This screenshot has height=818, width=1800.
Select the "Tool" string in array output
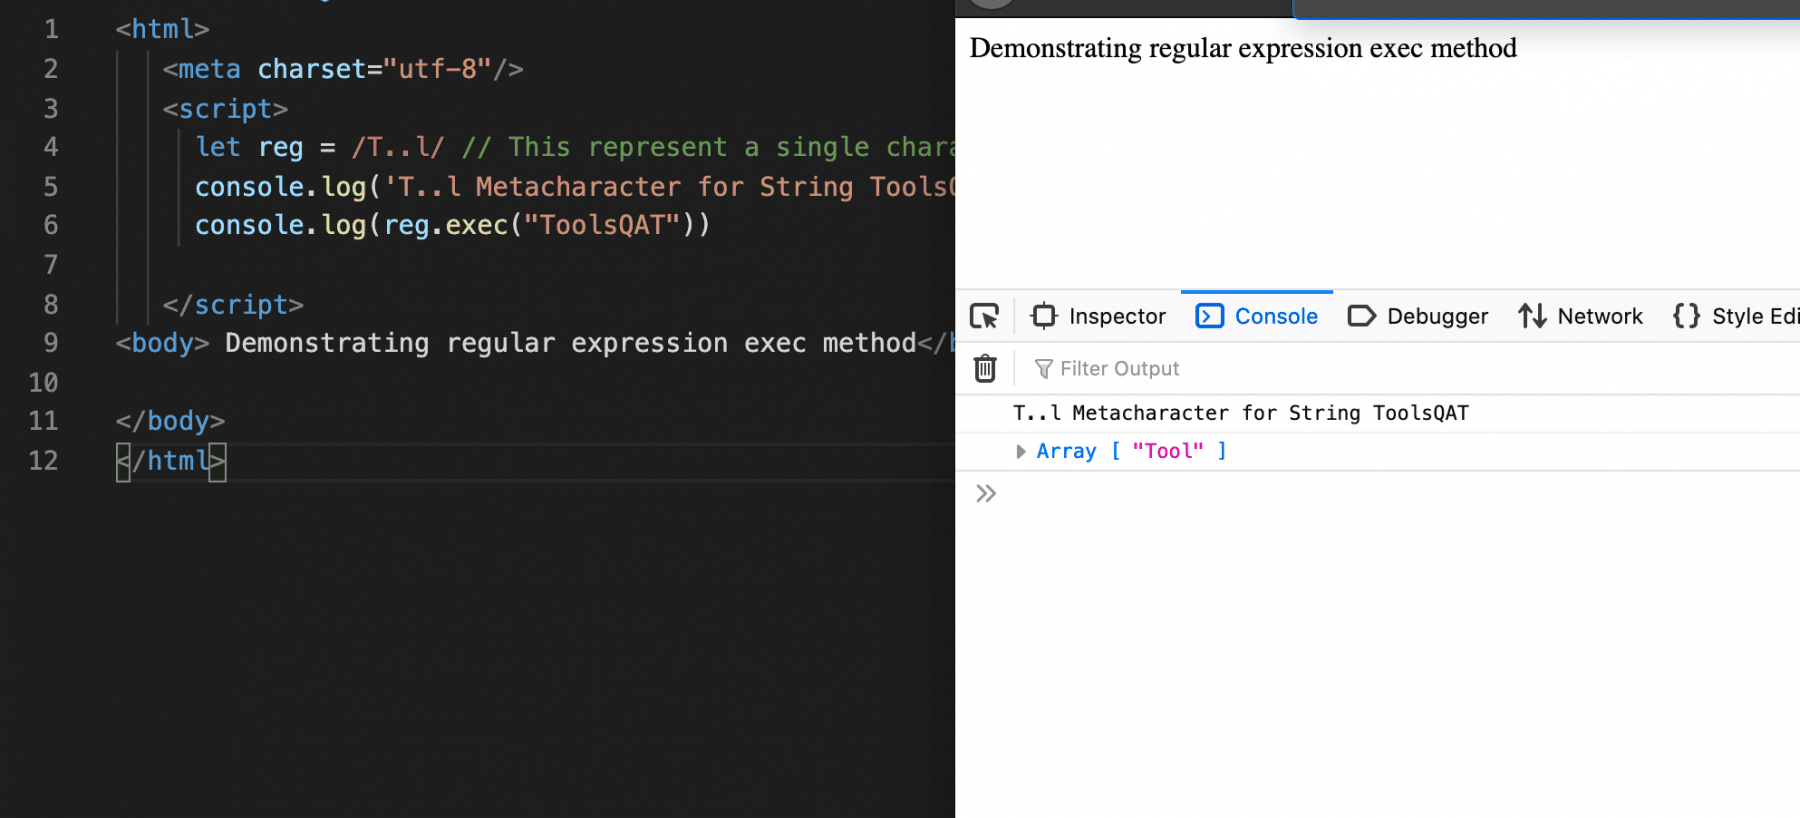point(1167,452)
